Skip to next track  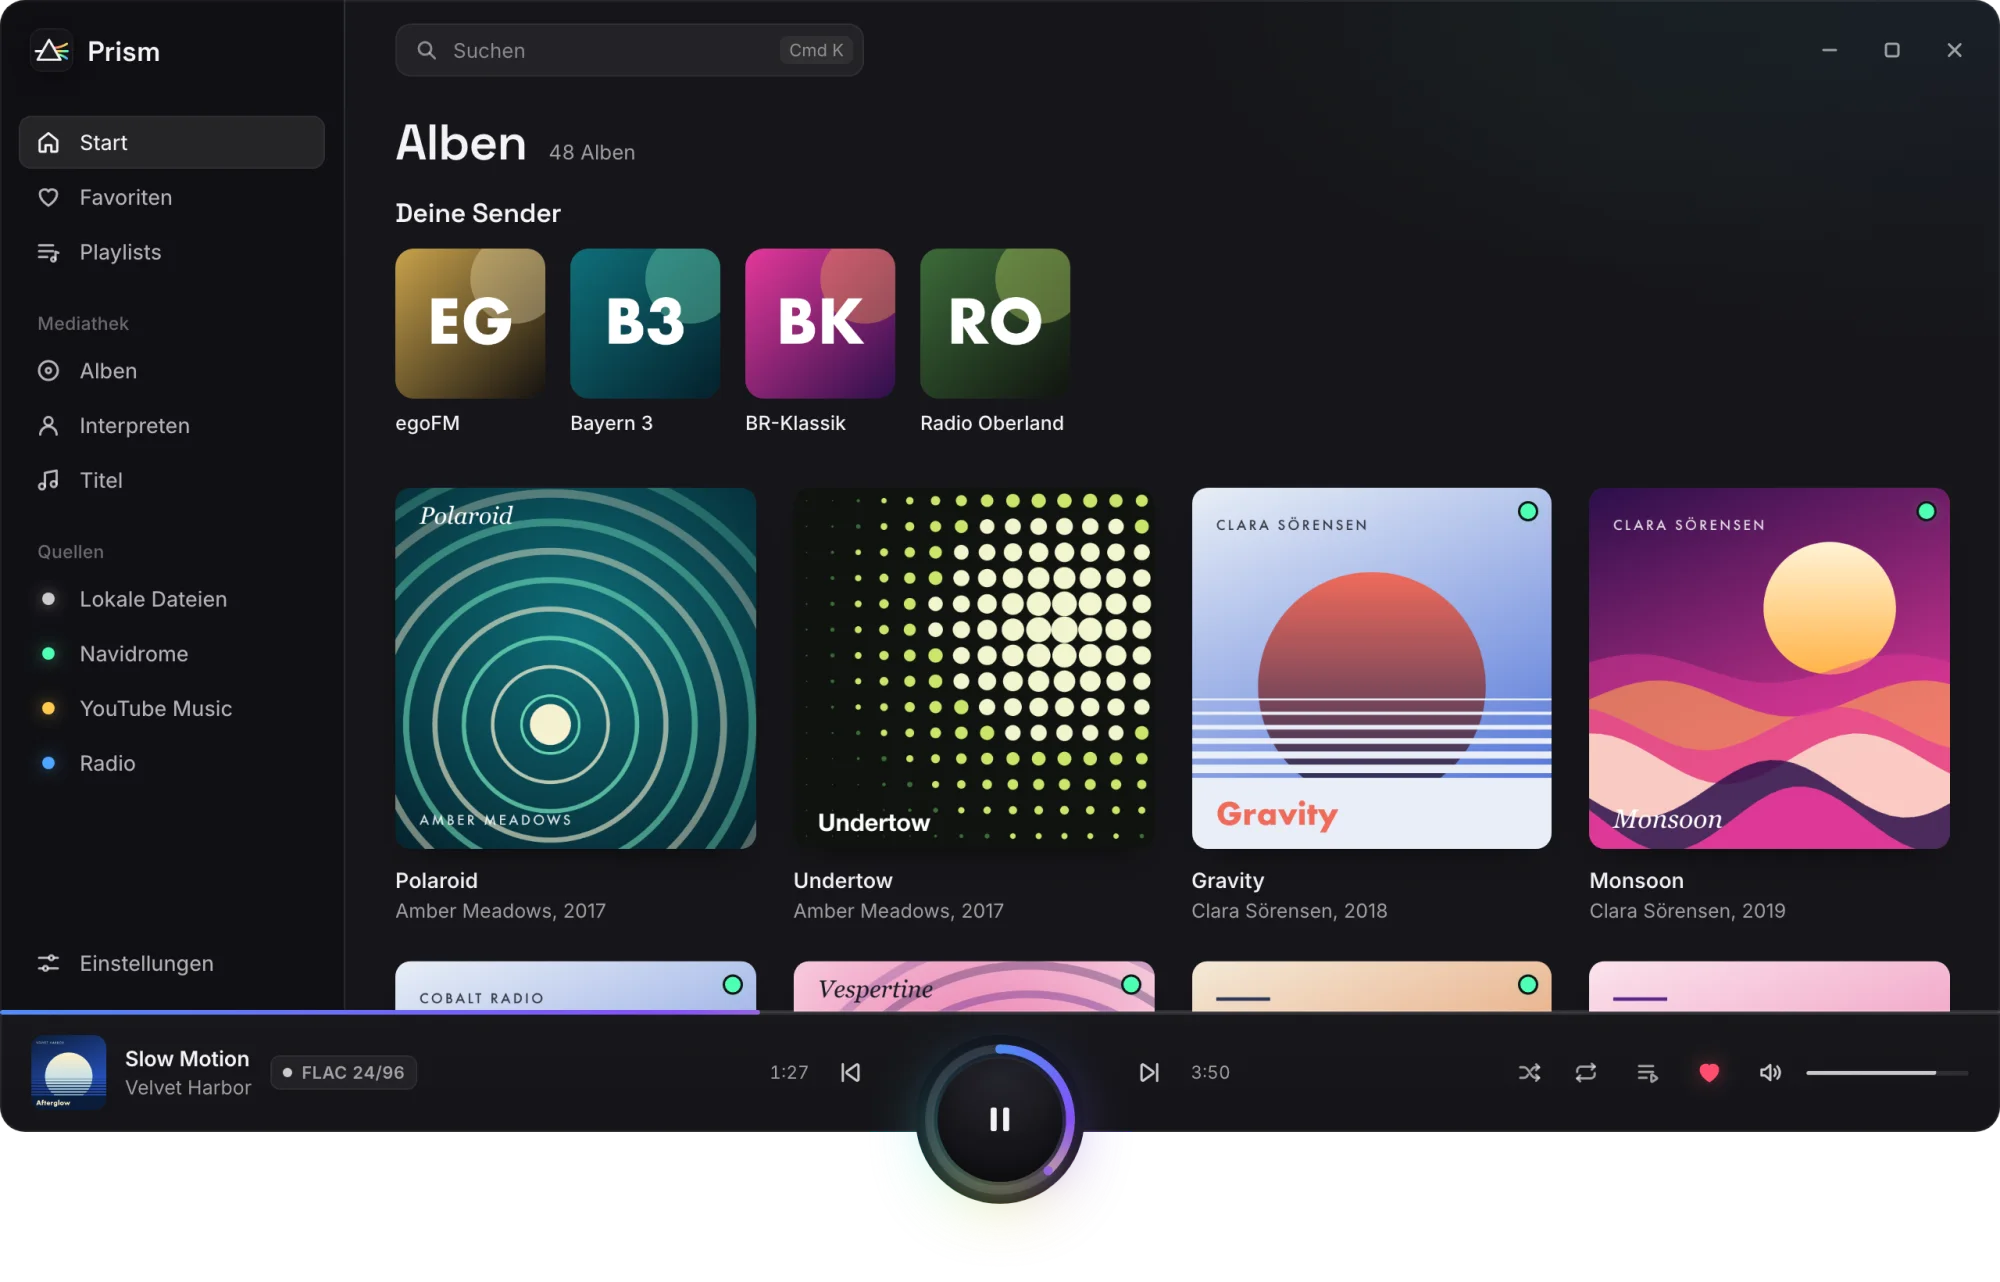pyautogui.click(x=1149, y=1072)
